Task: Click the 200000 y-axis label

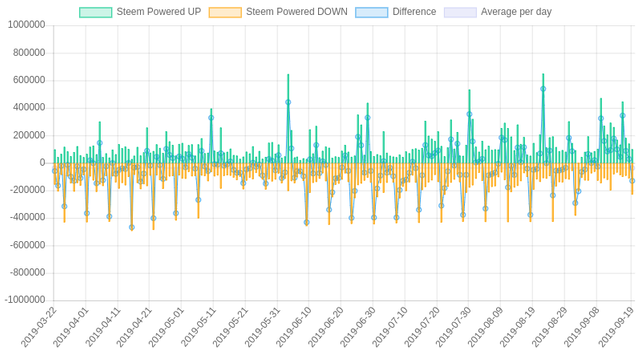Action: [x=29, y=135]
